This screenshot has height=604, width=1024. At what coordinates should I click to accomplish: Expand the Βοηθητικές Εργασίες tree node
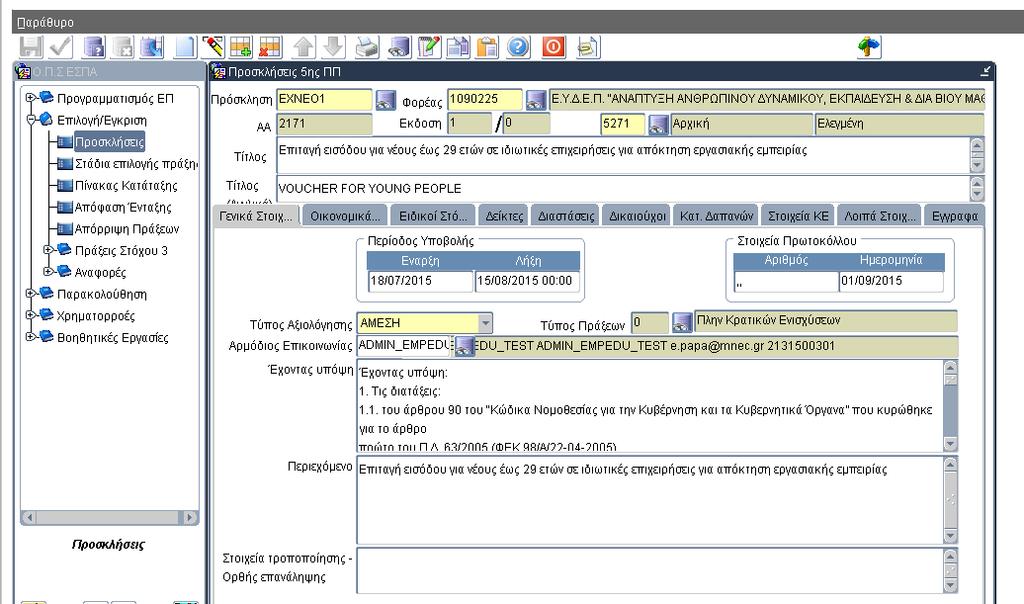30,337
